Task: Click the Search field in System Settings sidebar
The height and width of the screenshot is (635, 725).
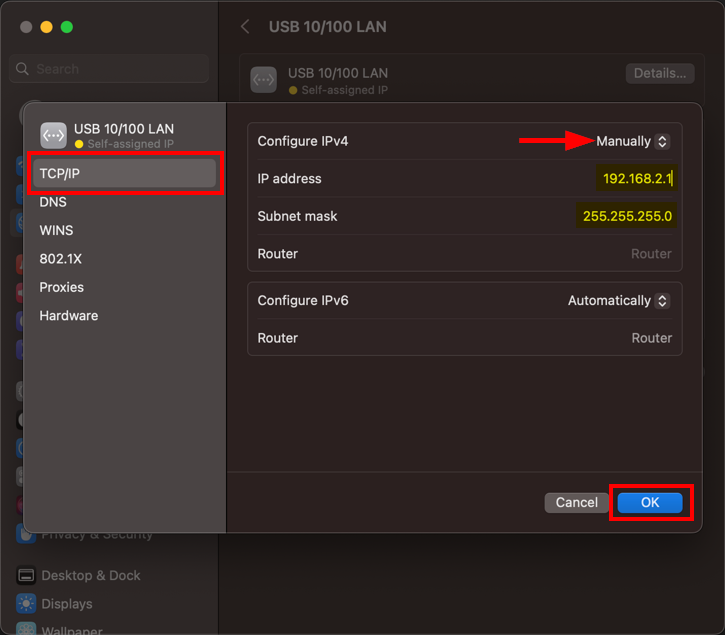Action: pyautogui.click(x=109, y=69)
